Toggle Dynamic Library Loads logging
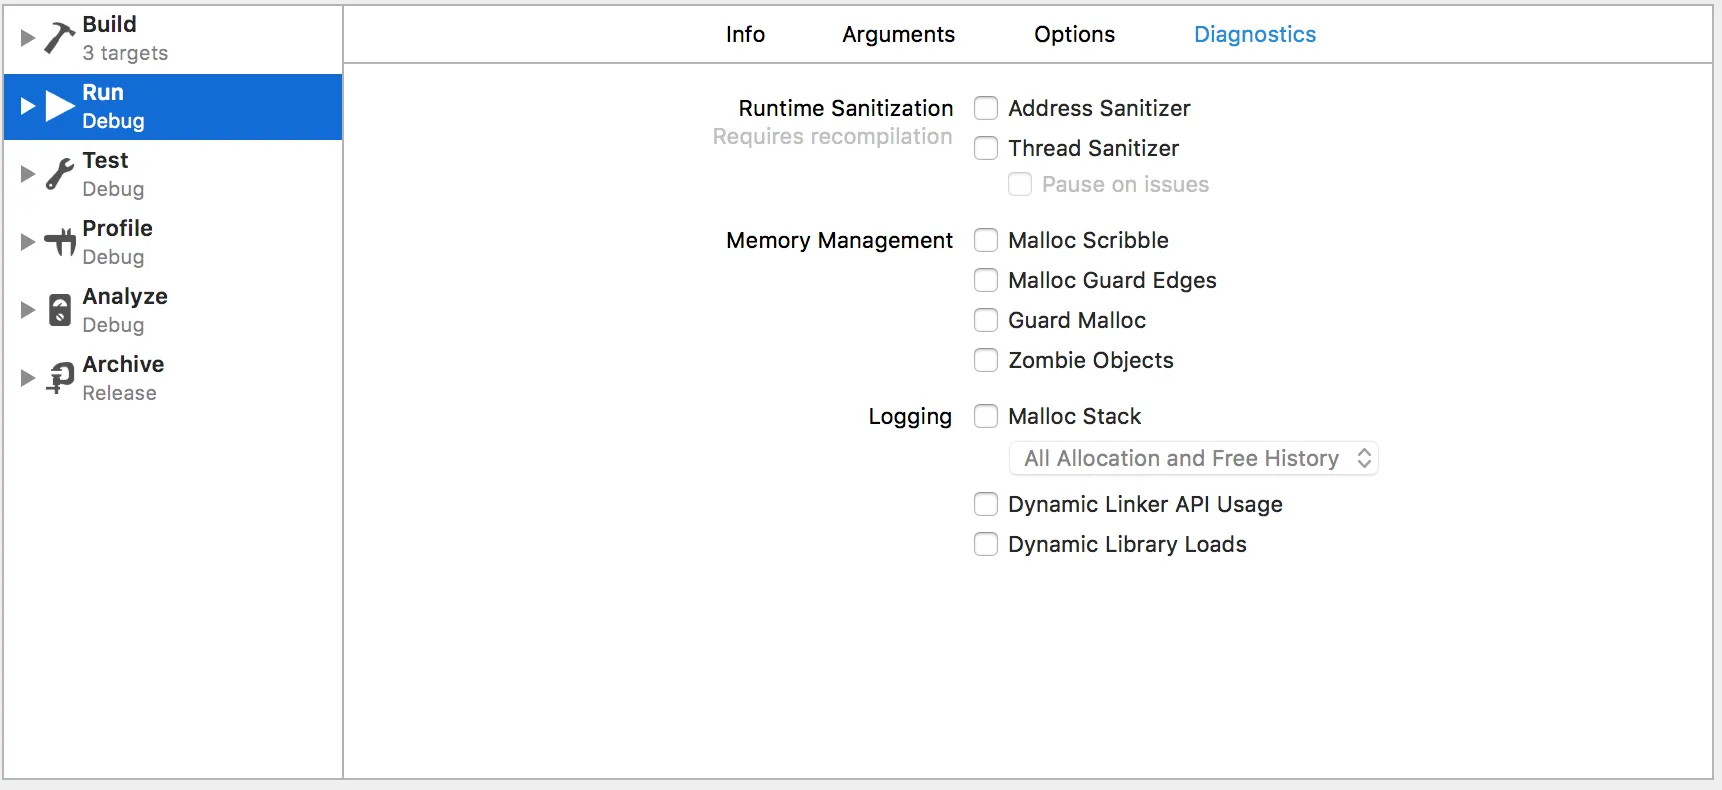The image size is (1722, 790). pos(986,544)
